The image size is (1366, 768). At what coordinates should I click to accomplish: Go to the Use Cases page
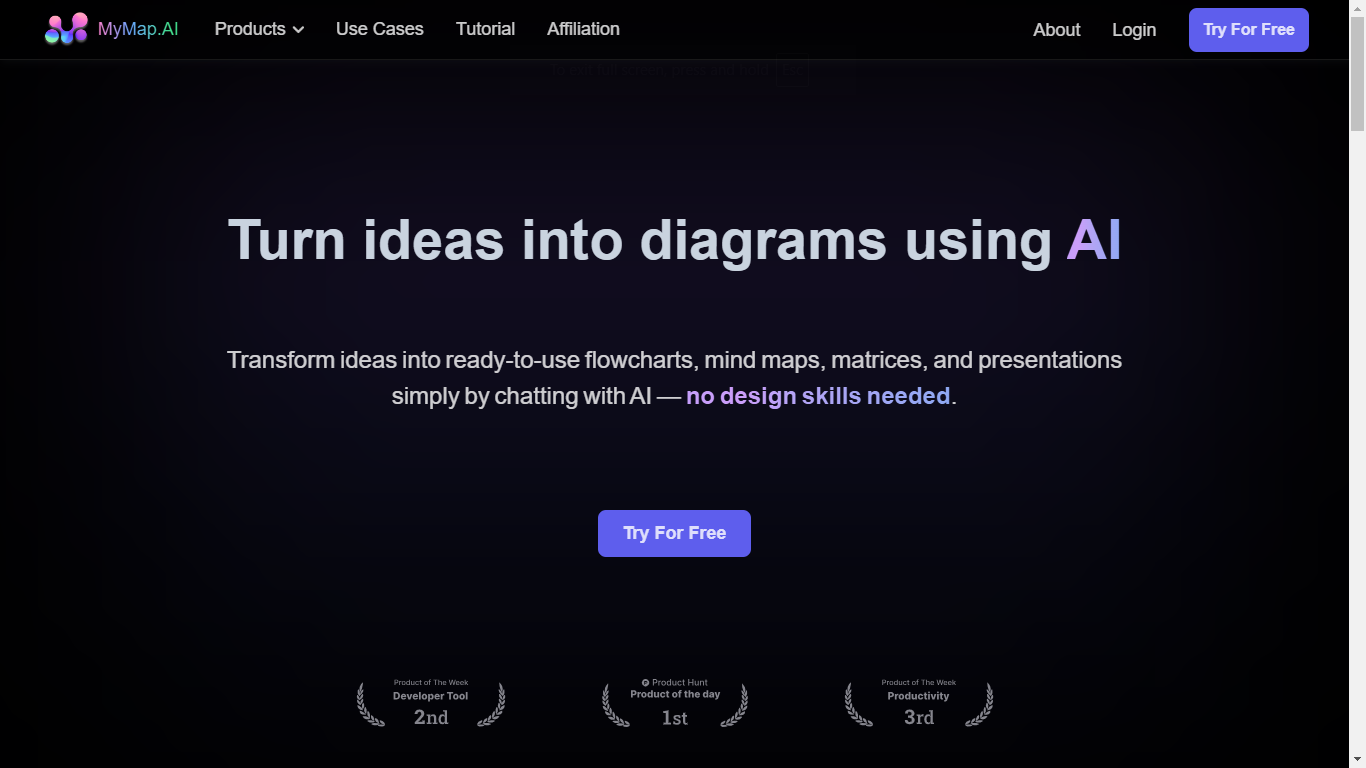379,29
